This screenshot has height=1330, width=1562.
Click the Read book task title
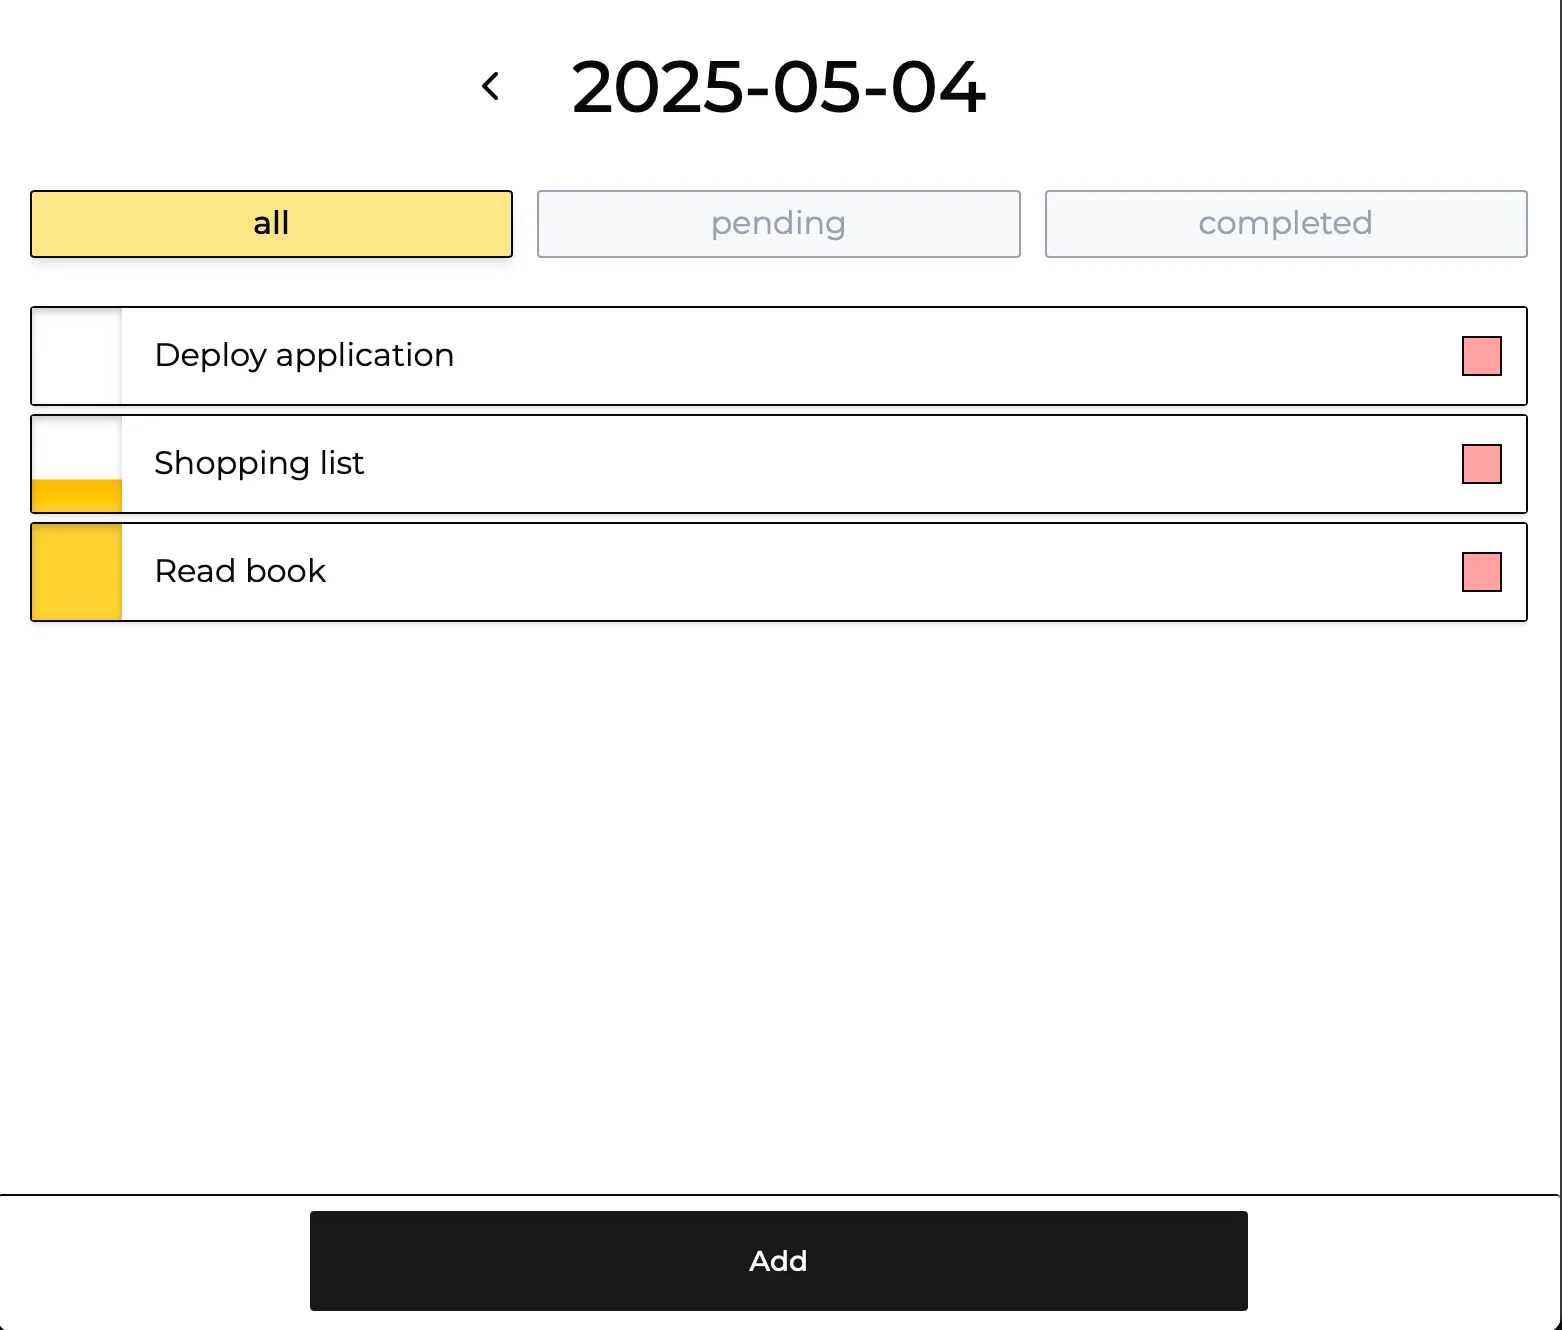coord(240,571)
